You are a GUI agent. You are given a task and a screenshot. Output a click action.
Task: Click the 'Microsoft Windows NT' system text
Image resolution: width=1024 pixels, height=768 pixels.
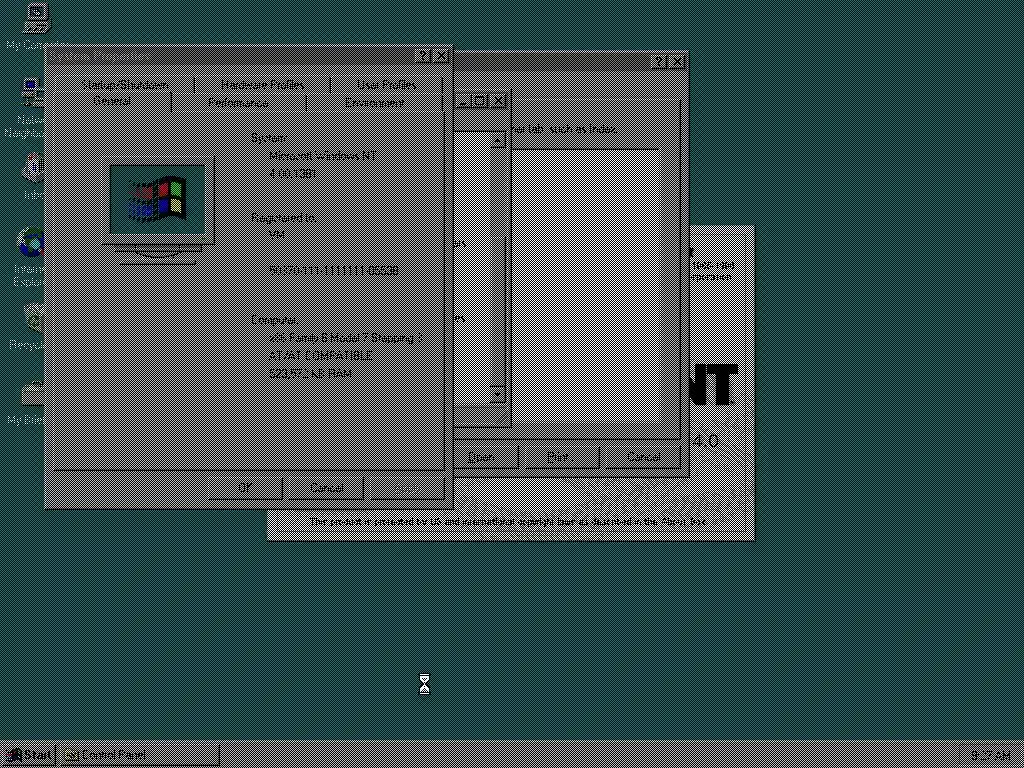[x=323, y=156]
